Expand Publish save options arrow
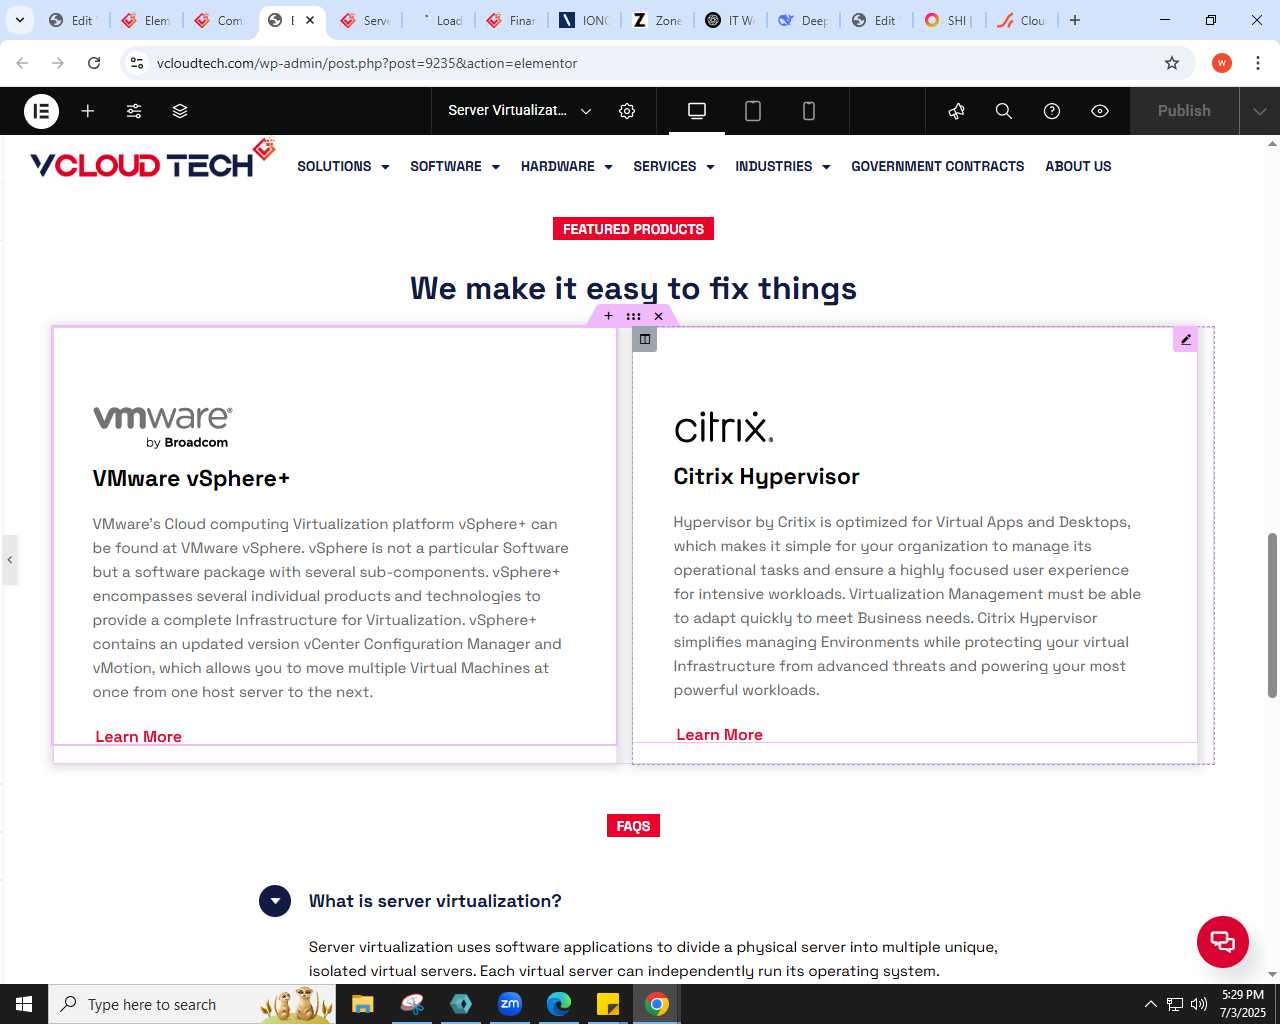 click(x=1260, y=111)
